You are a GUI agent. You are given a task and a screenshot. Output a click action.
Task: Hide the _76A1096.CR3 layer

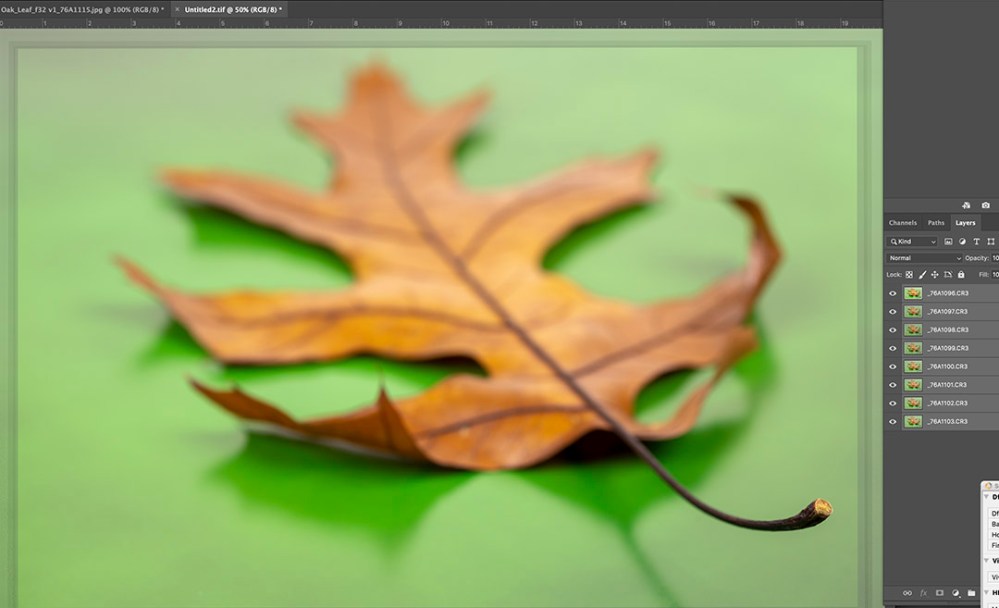point(893,293)
